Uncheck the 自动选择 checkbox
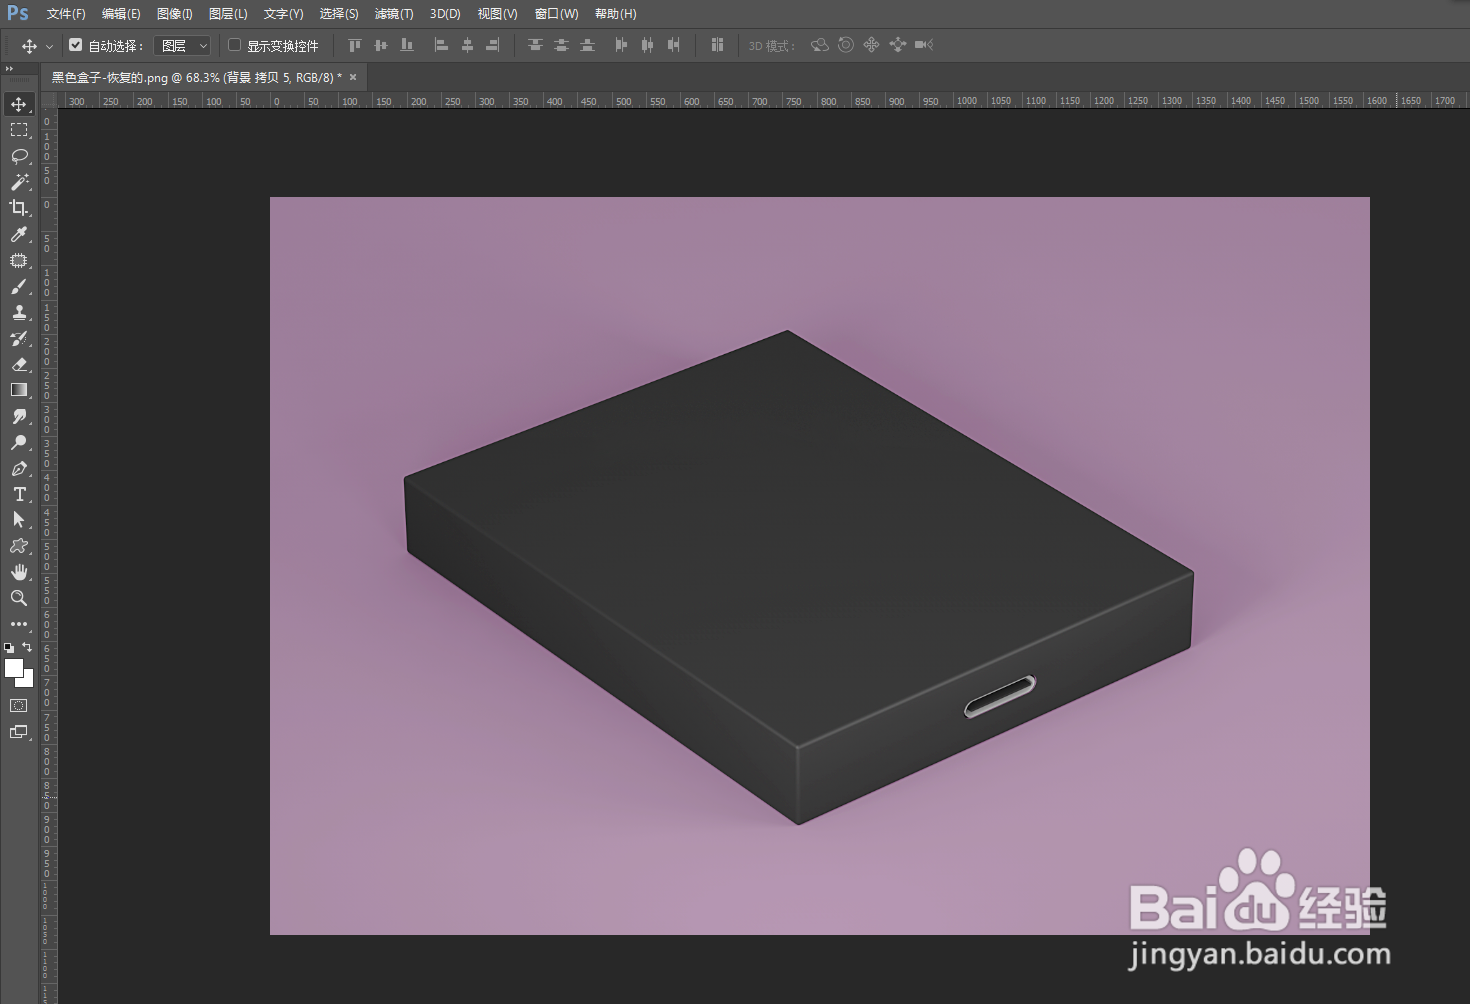 coord(75,45)
